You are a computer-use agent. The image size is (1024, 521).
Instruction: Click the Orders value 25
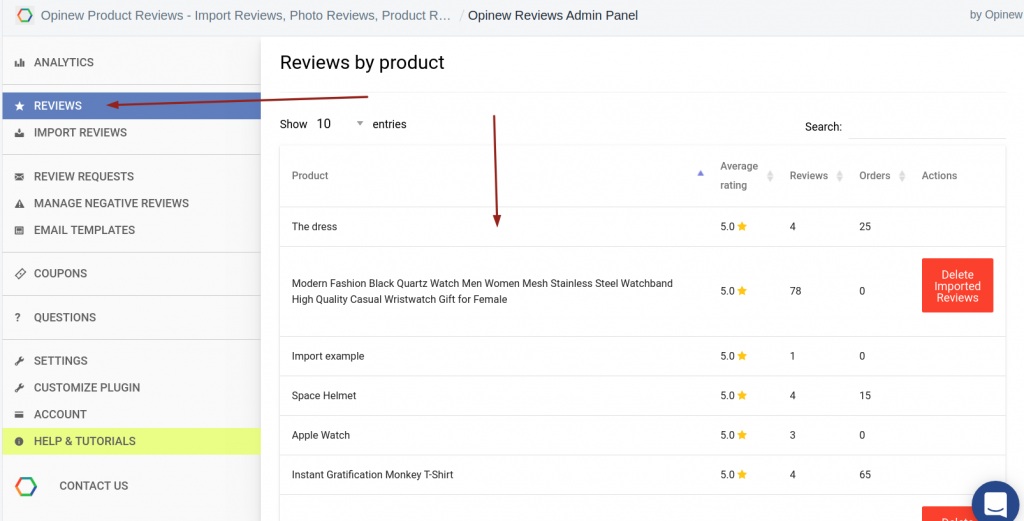coord(865,227)
